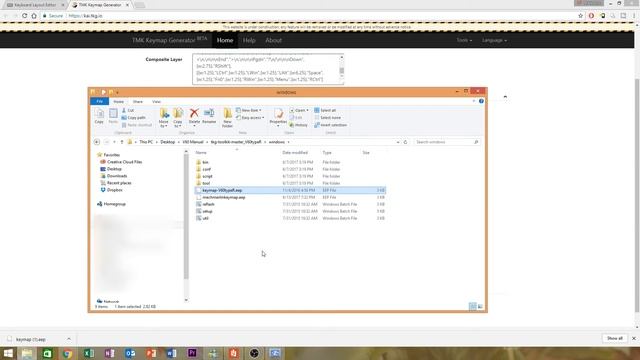This screenshot has width=640, height=360.
Task: Select the Downloads favorite in the sidebar
Action: pyautogui.click(x=117, y=176)
